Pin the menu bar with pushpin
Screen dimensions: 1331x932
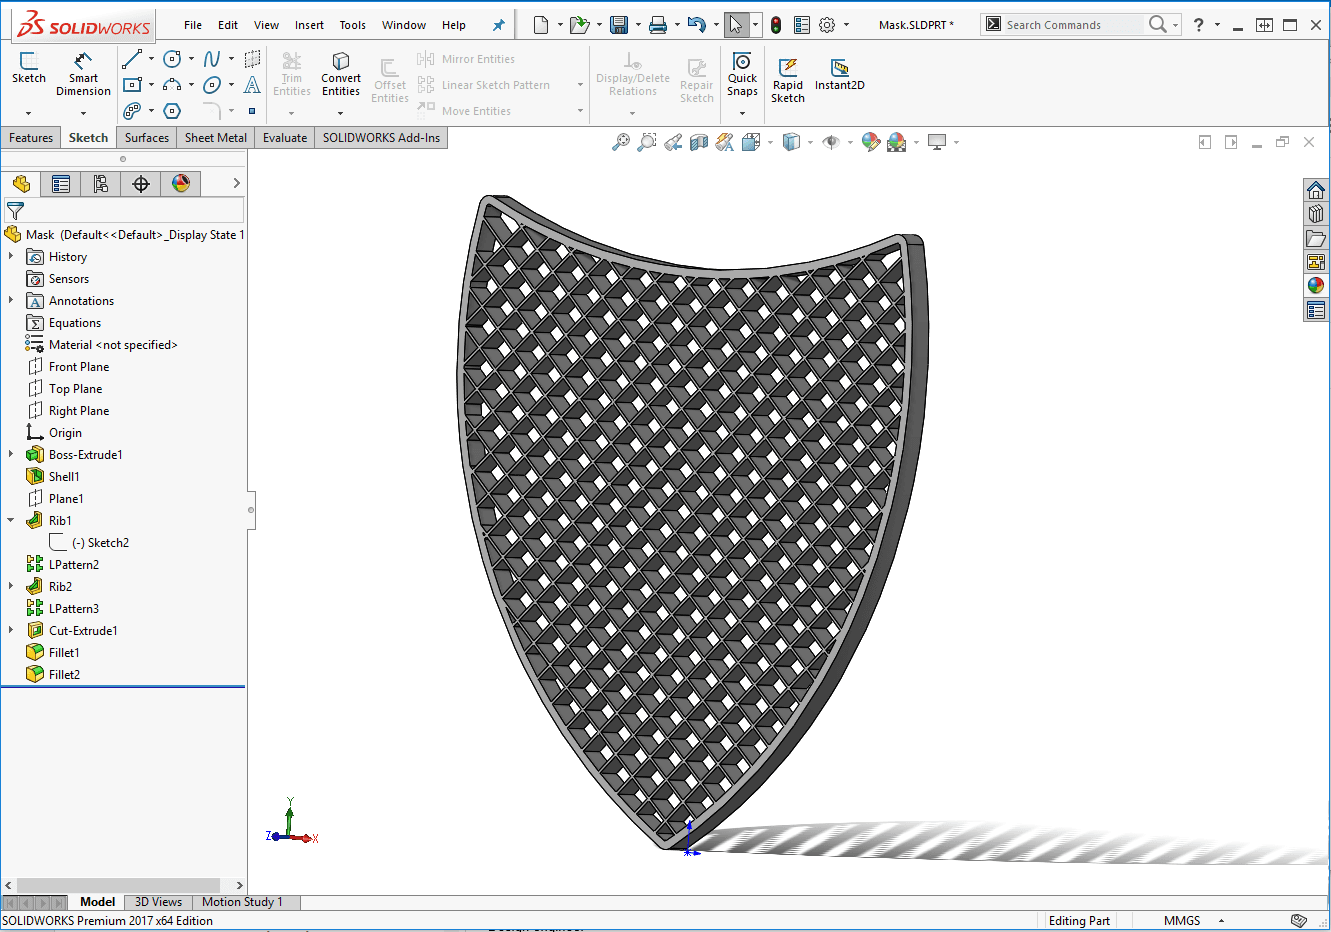point(499,25)
